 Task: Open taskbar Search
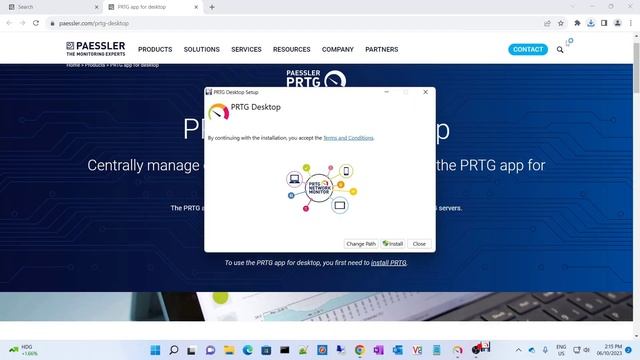[174, 350]
